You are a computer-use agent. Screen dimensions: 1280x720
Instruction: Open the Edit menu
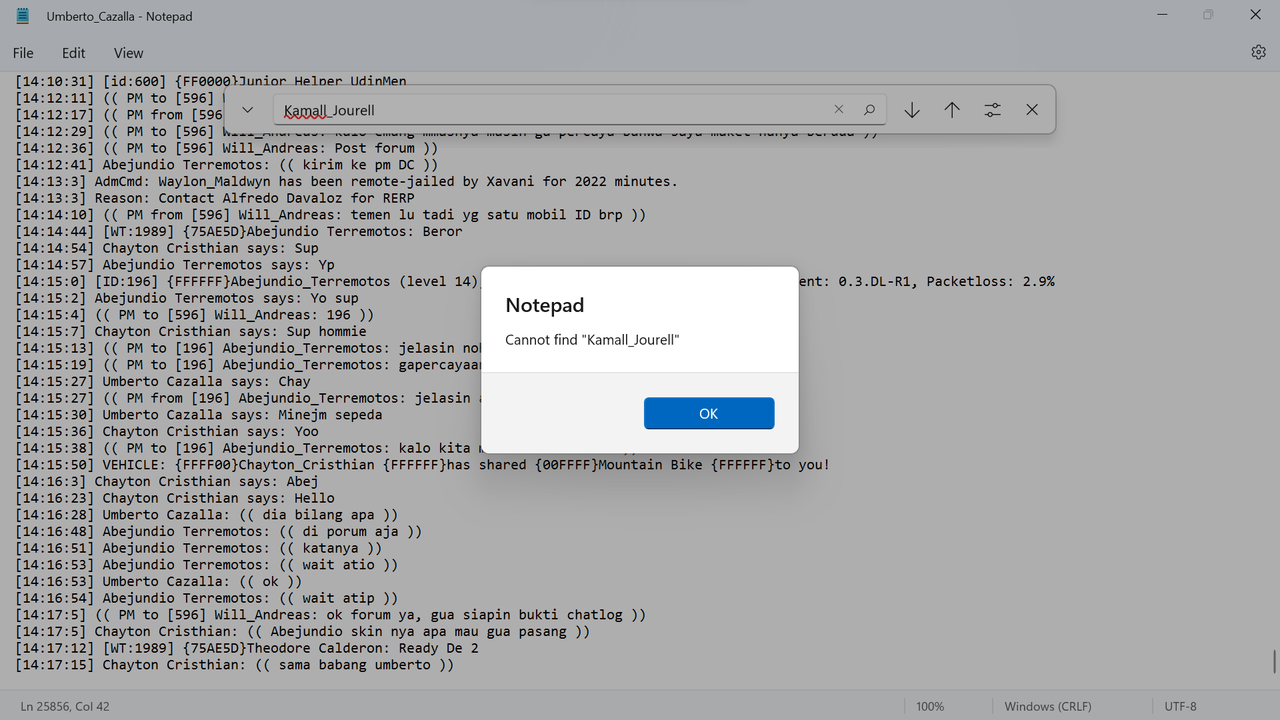tap(74, 53)
